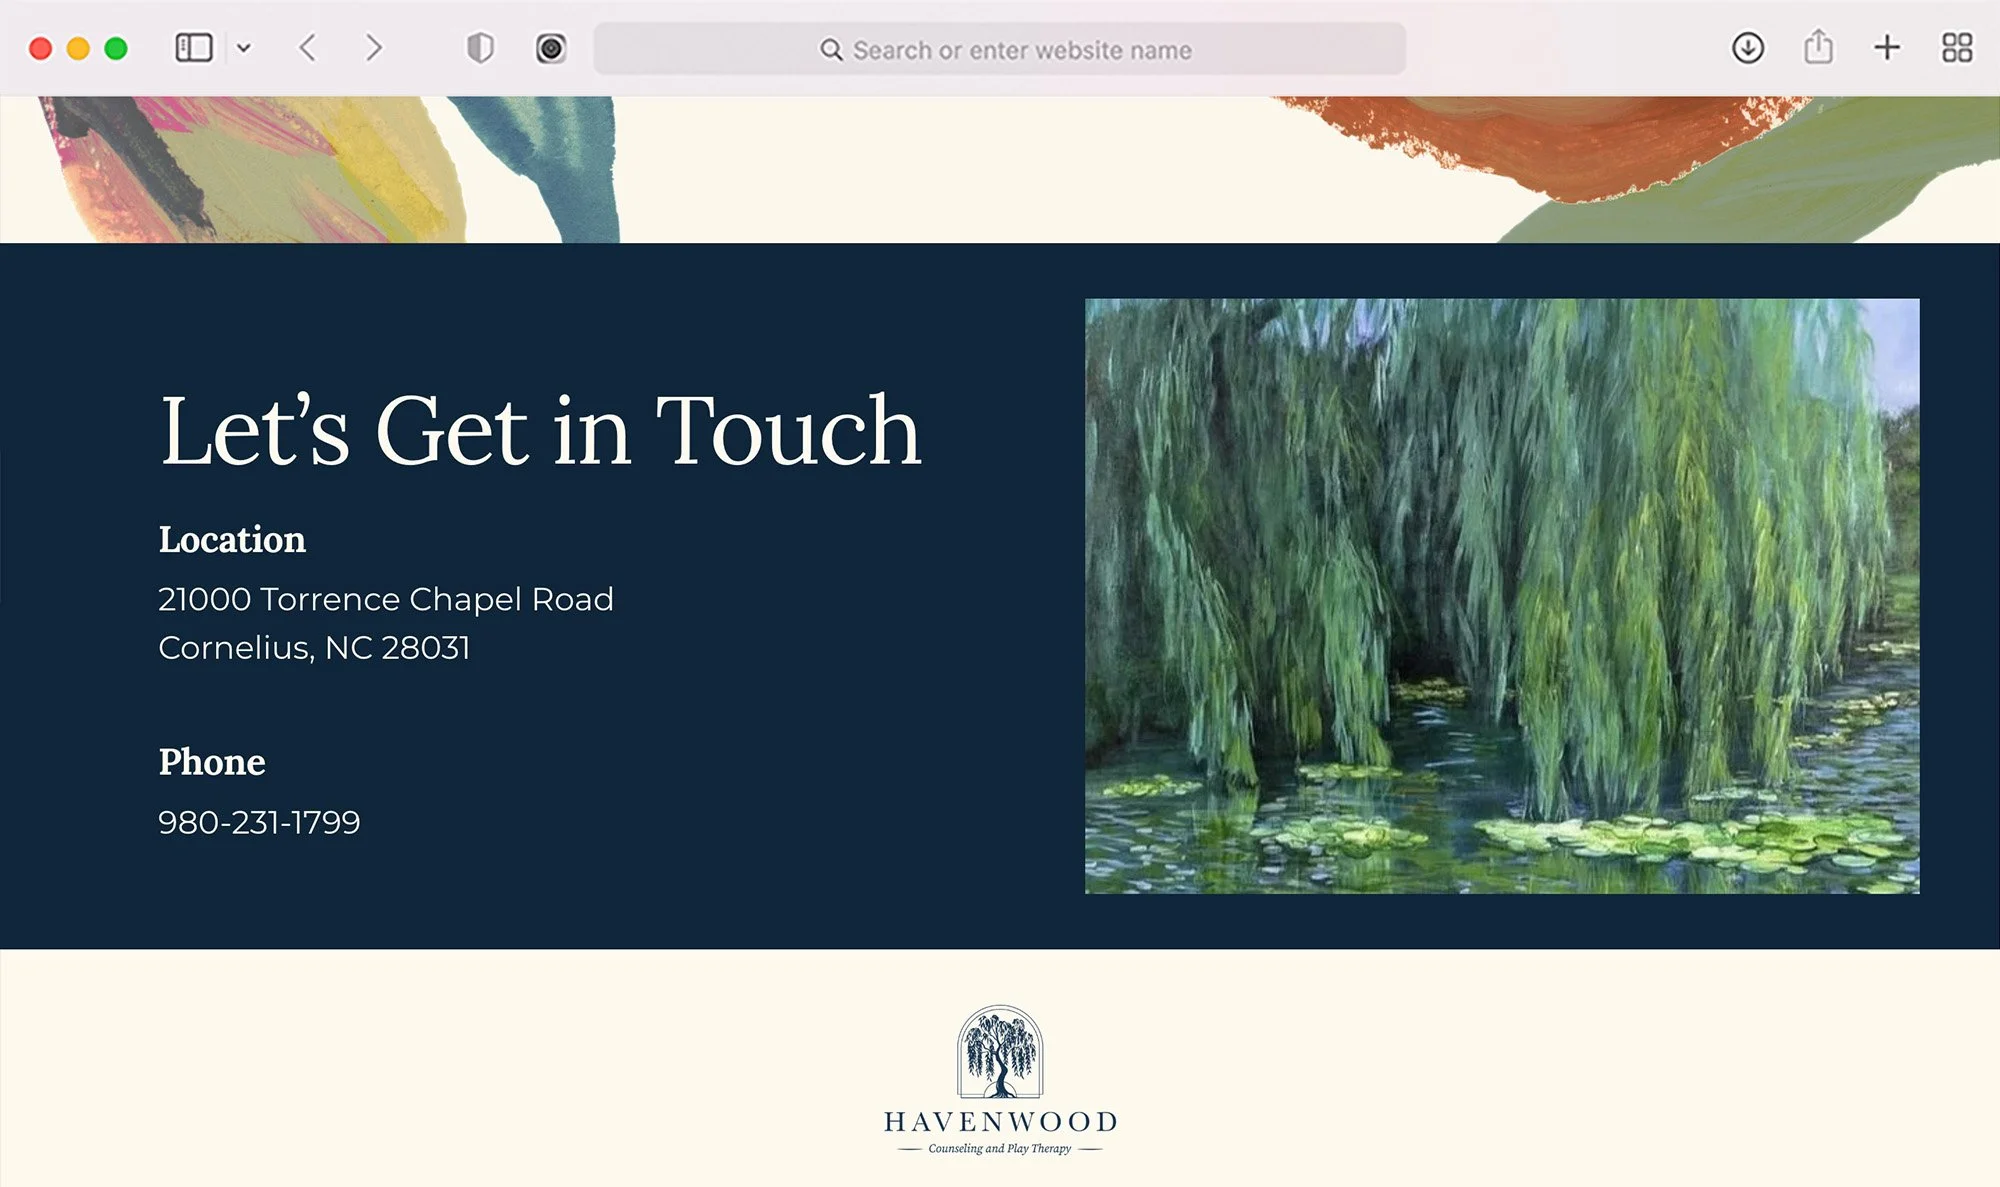
Task: Click the search magnifier in address bar
Action: click(x=831, y=49)
